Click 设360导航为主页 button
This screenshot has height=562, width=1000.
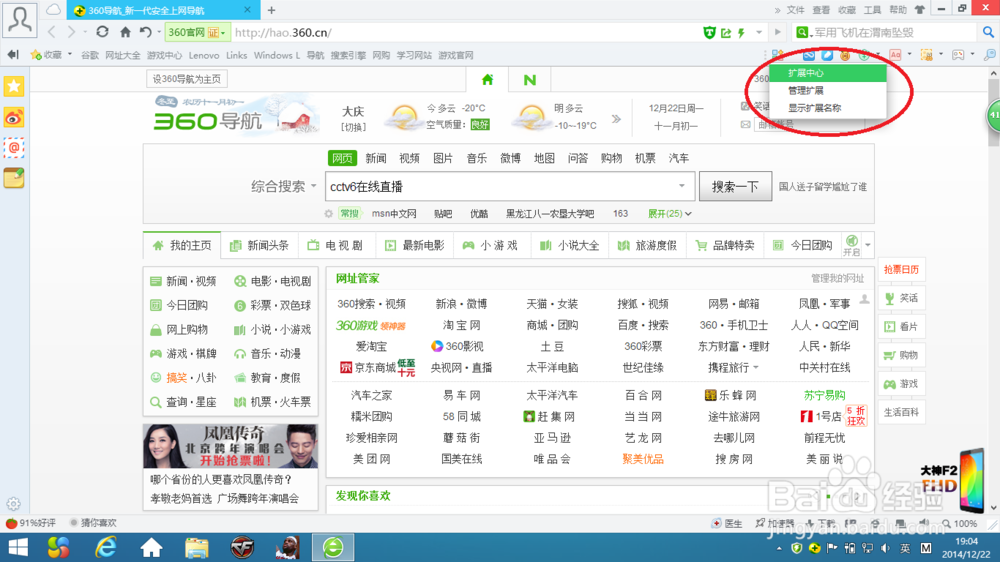coord(187,79)
